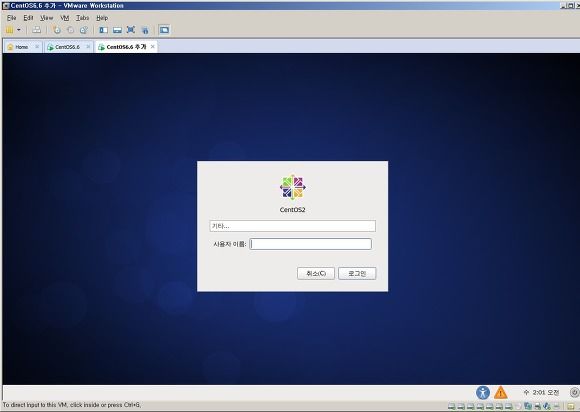Switch to Unity mode icon
This screenshot has width=580, height=412.
point(145,30)
